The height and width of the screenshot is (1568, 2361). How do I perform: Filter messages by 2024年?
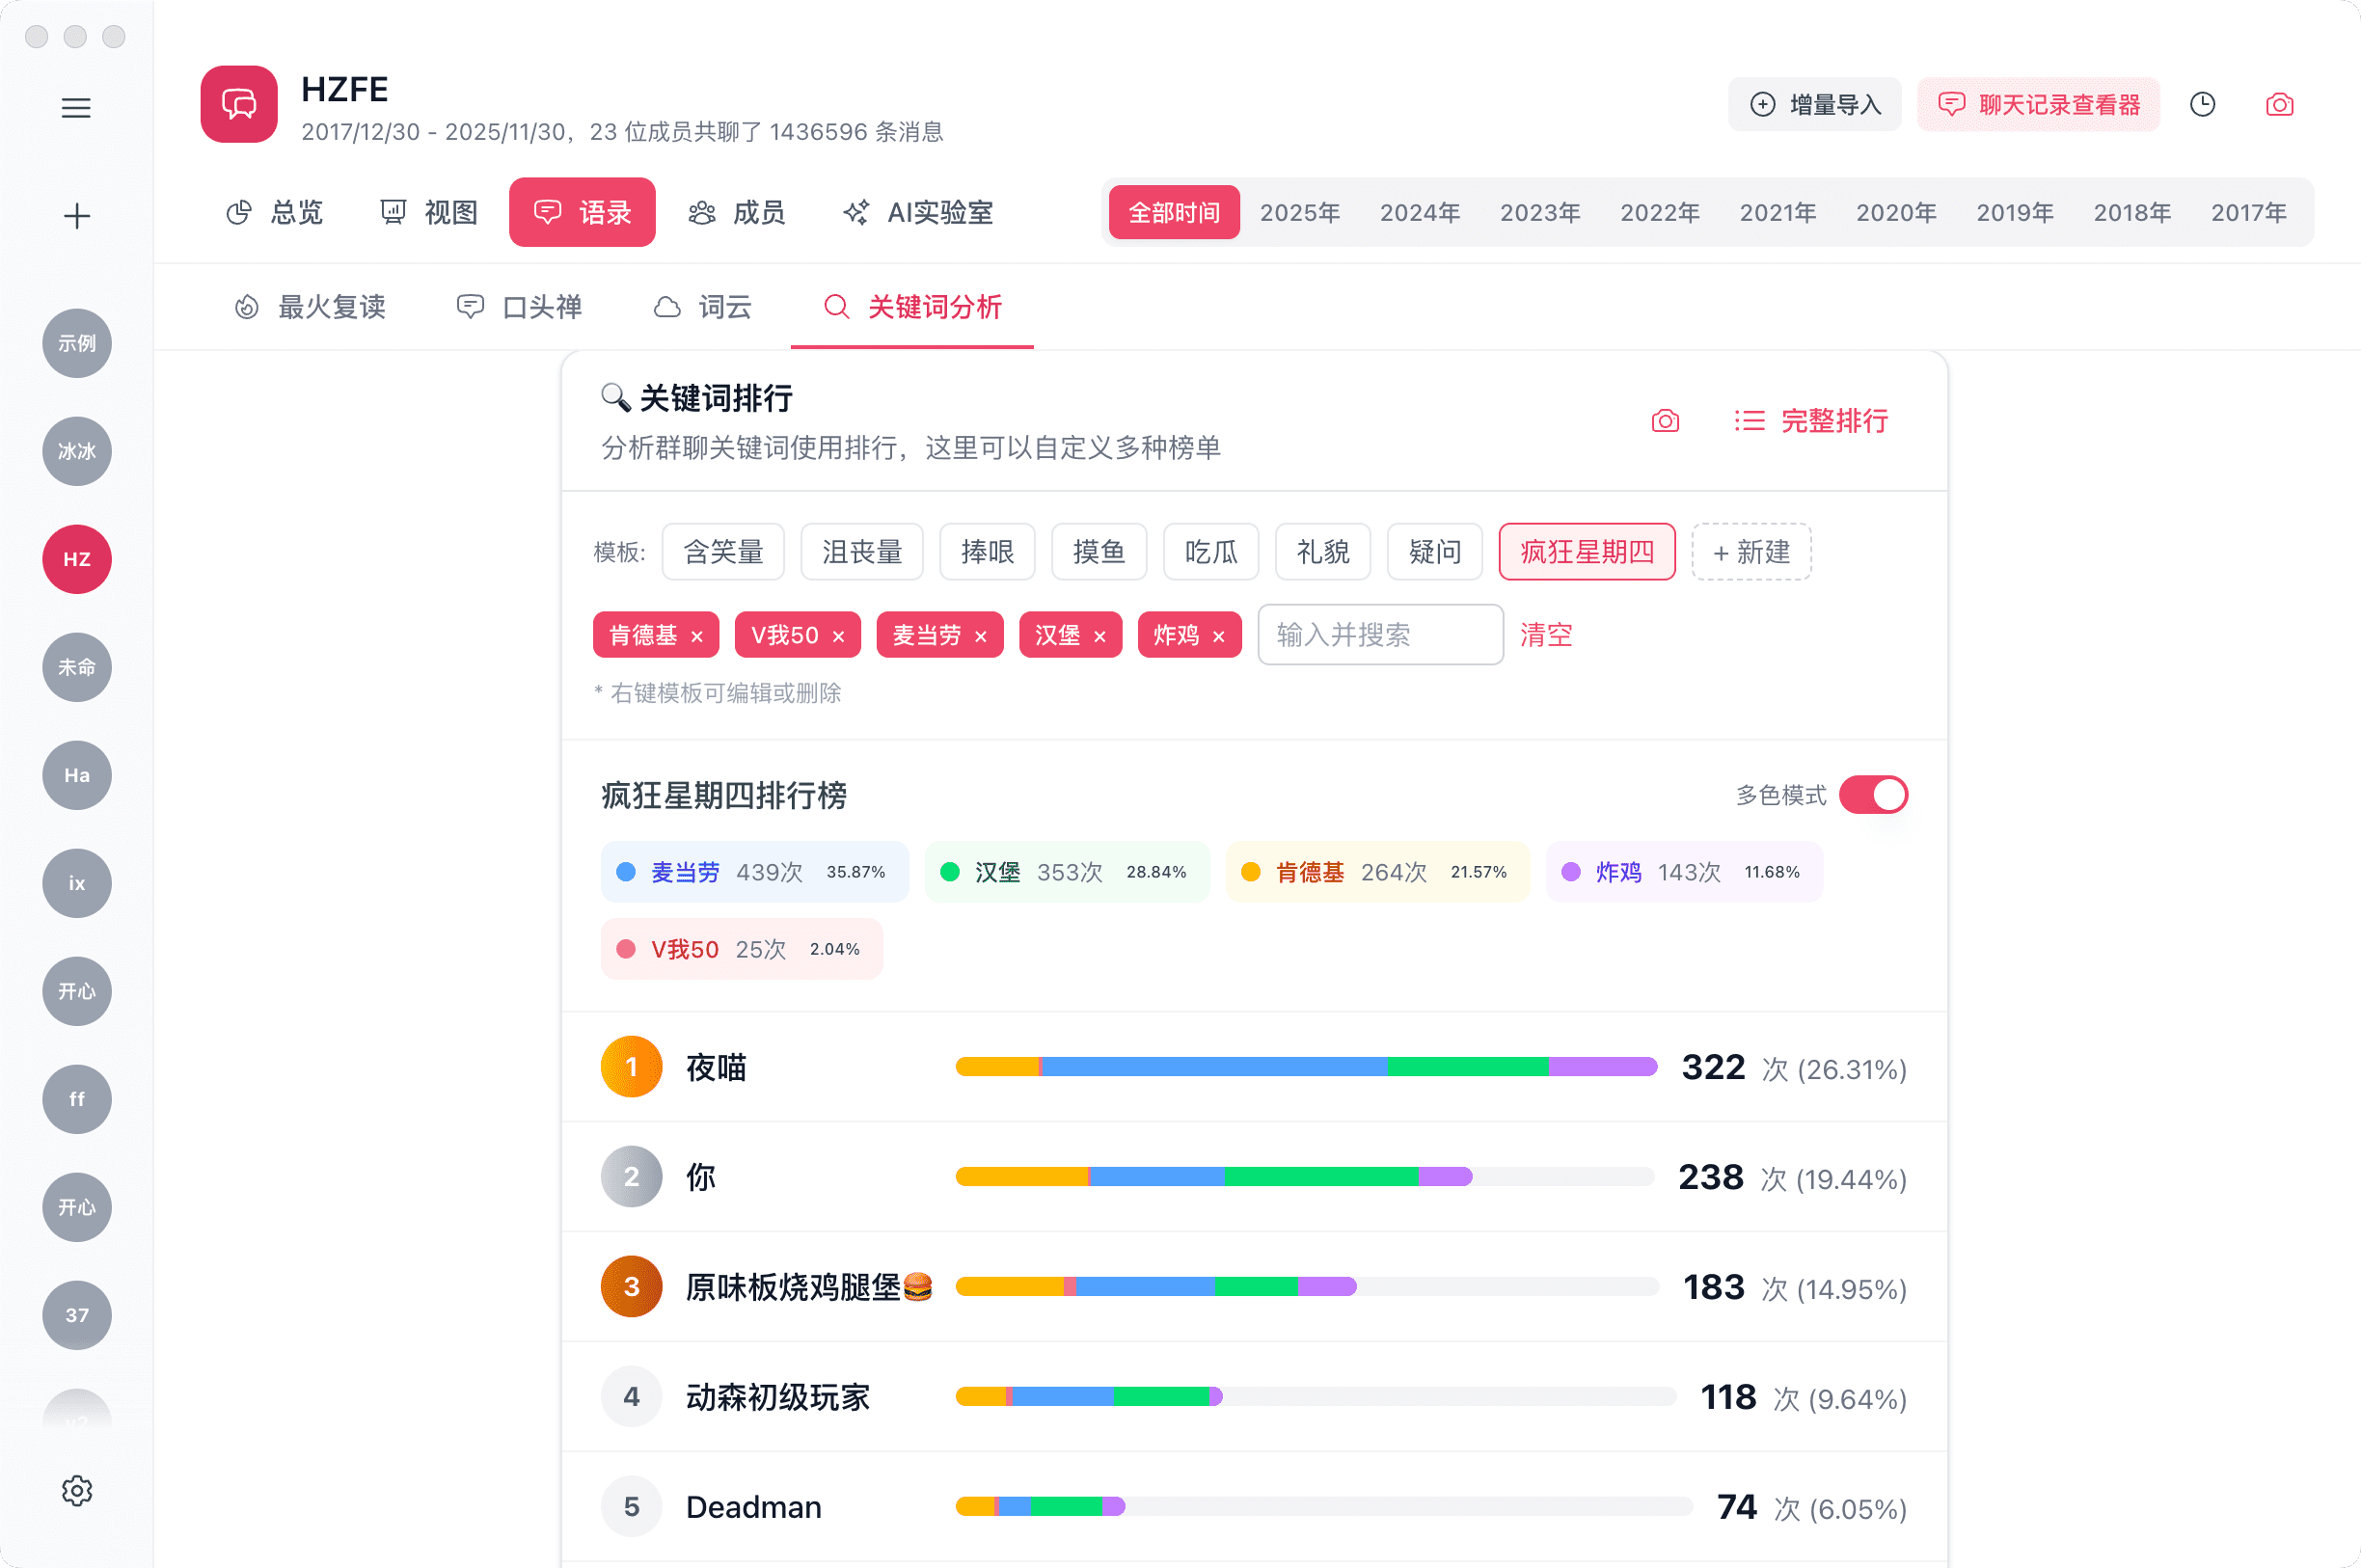[1419, 212]
